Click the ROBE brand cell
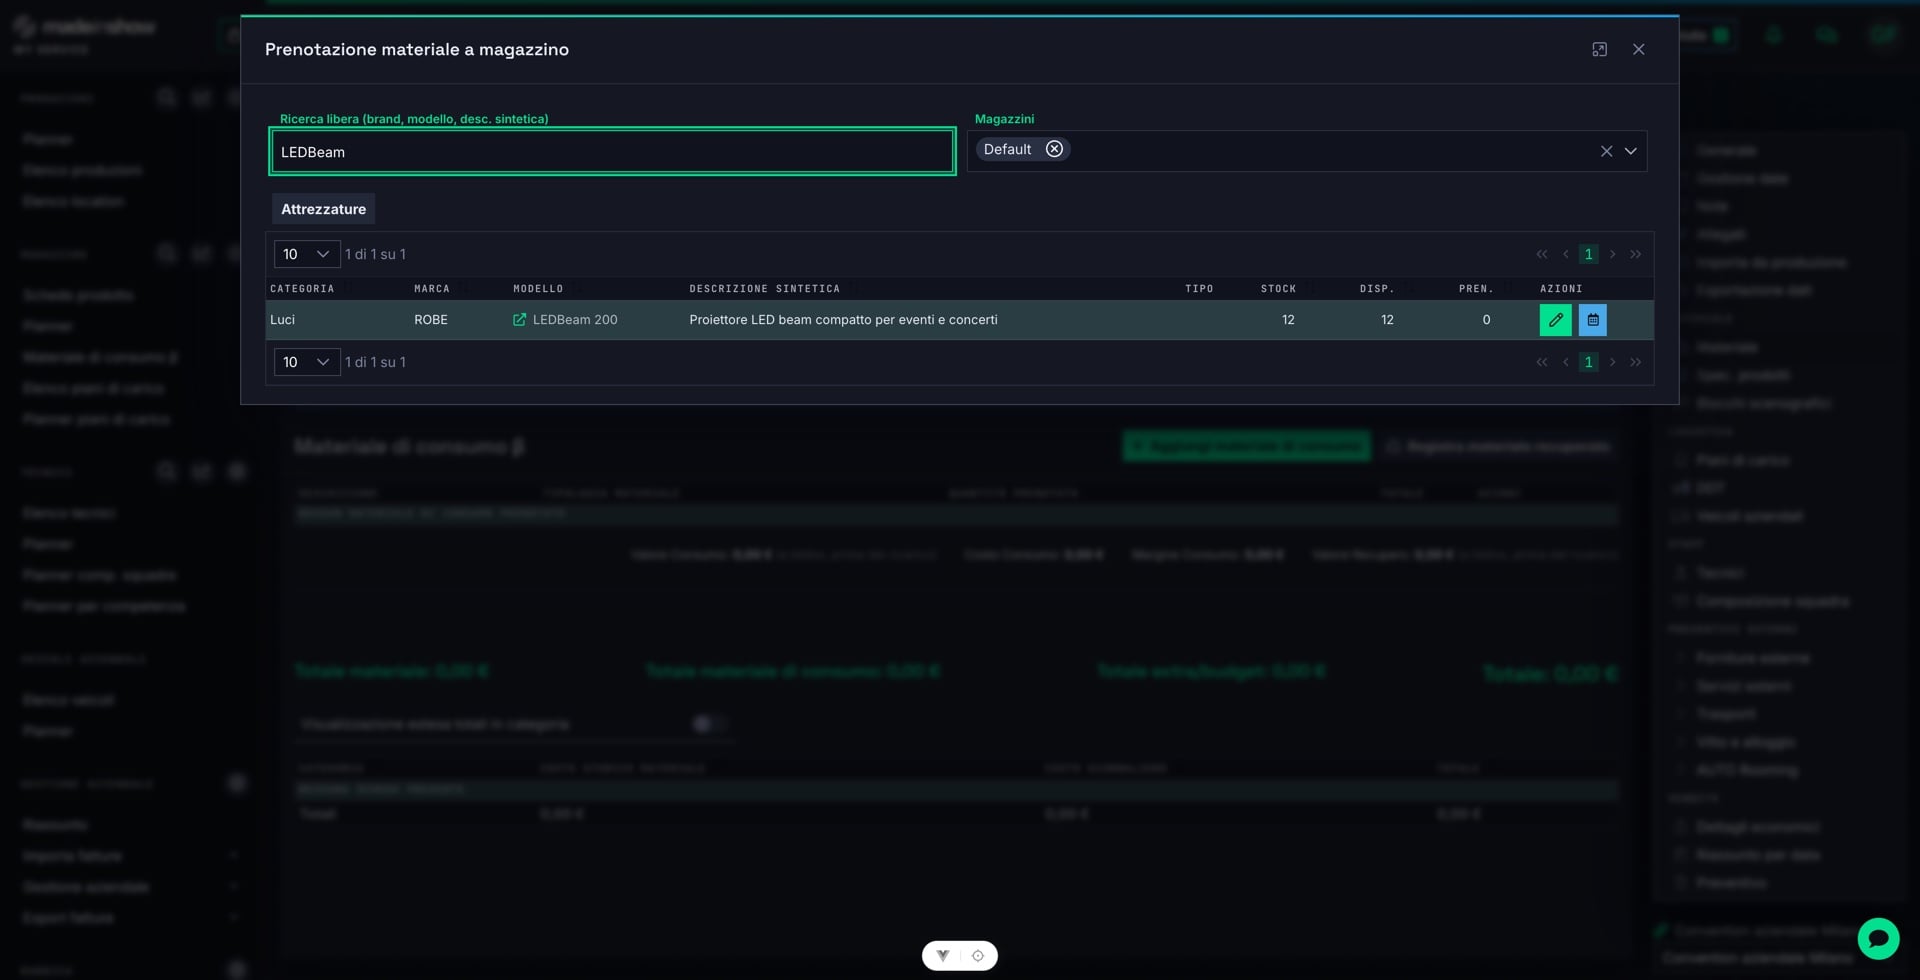Viewport: 1920px width, 980px height. click(431, 320)
